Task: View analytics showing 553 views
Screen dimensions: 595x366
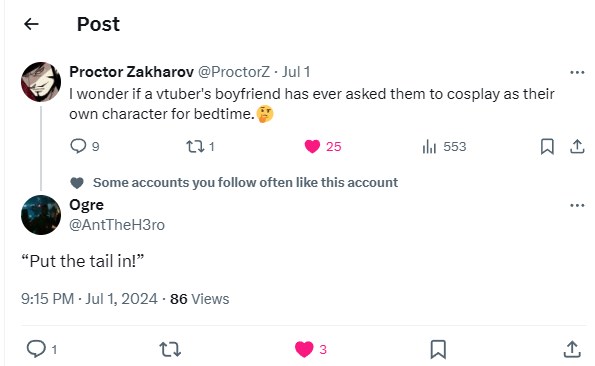Action: pyautogui.click(x=444, y=146)
